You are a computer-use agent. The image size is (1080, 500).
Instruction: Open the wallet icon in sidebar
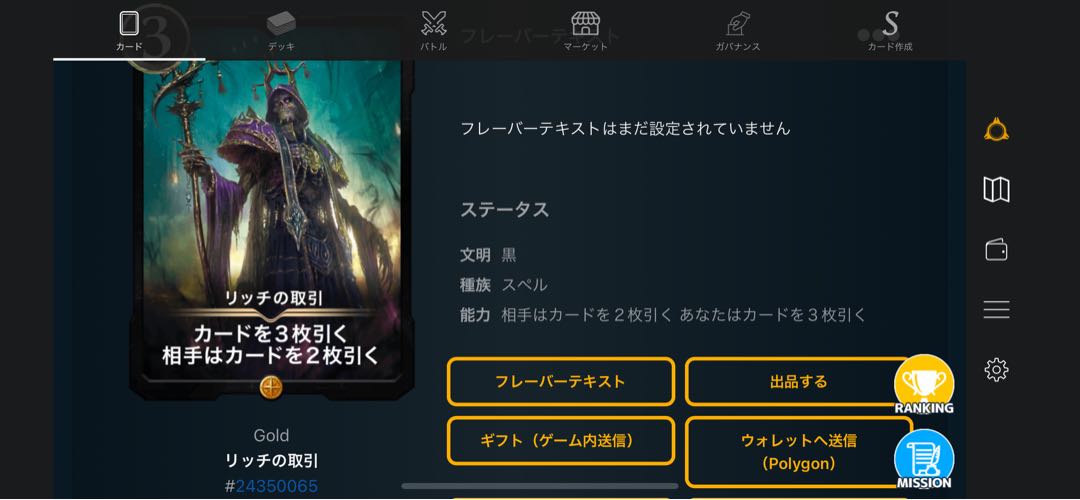click(997, 249)
